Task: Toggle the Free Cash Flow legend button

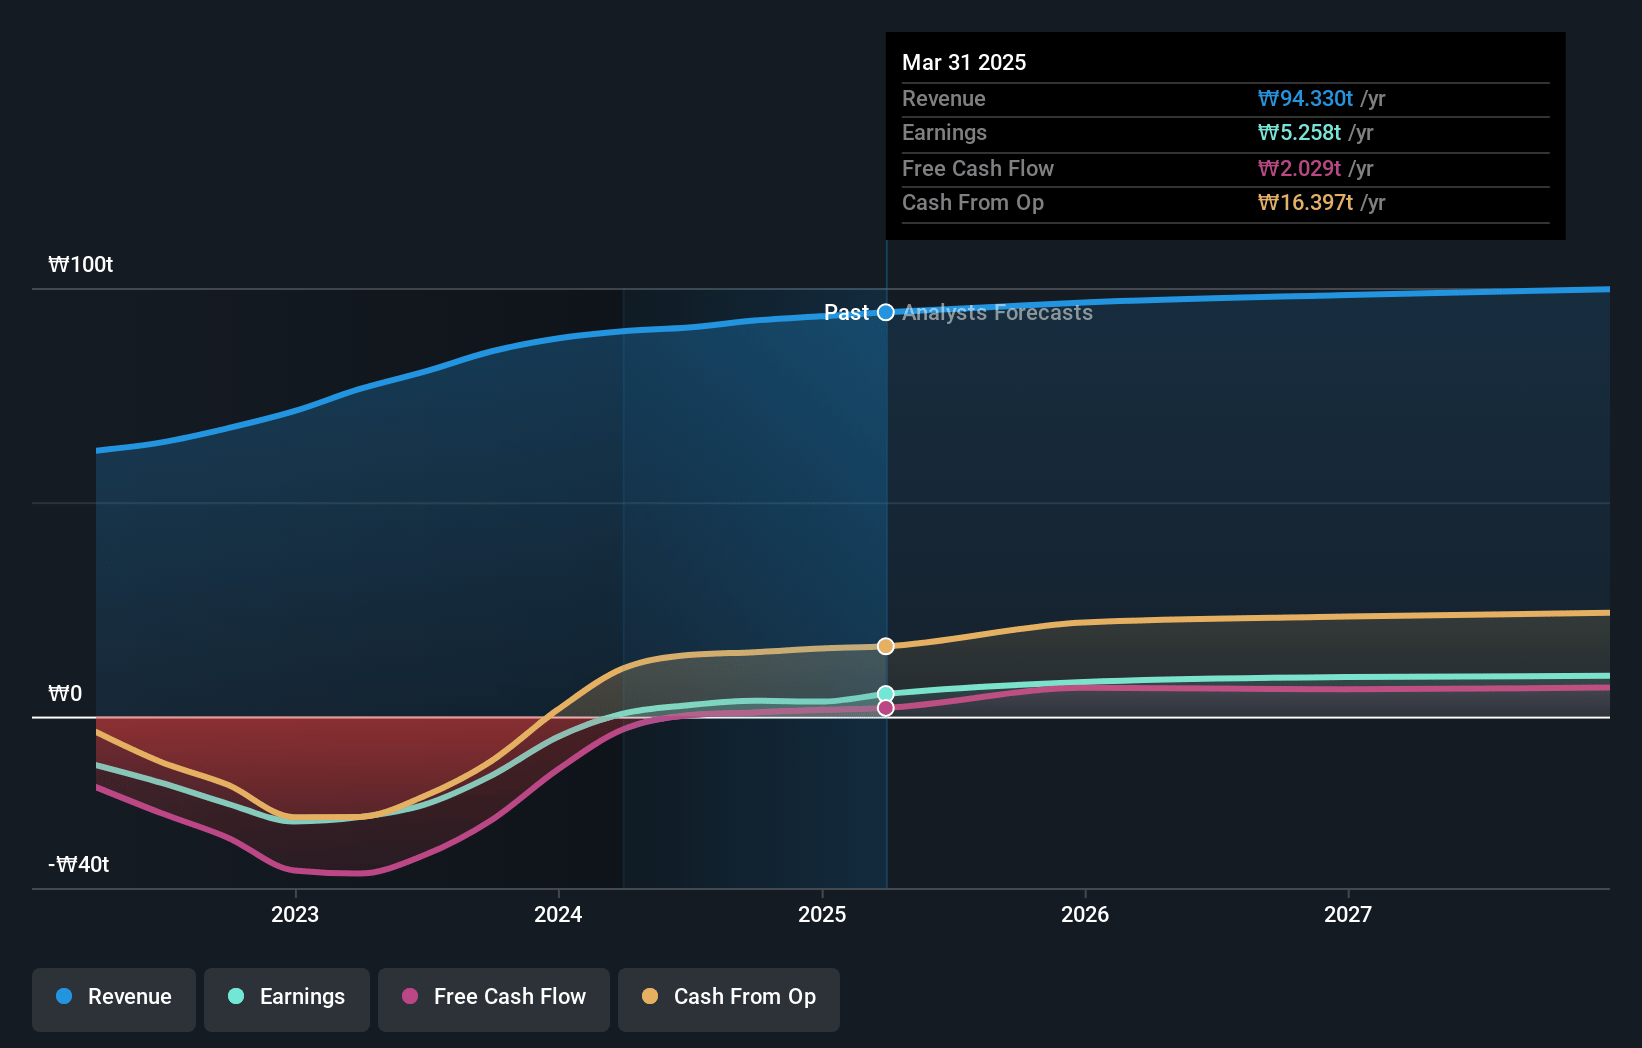Action: pos(494,999)
